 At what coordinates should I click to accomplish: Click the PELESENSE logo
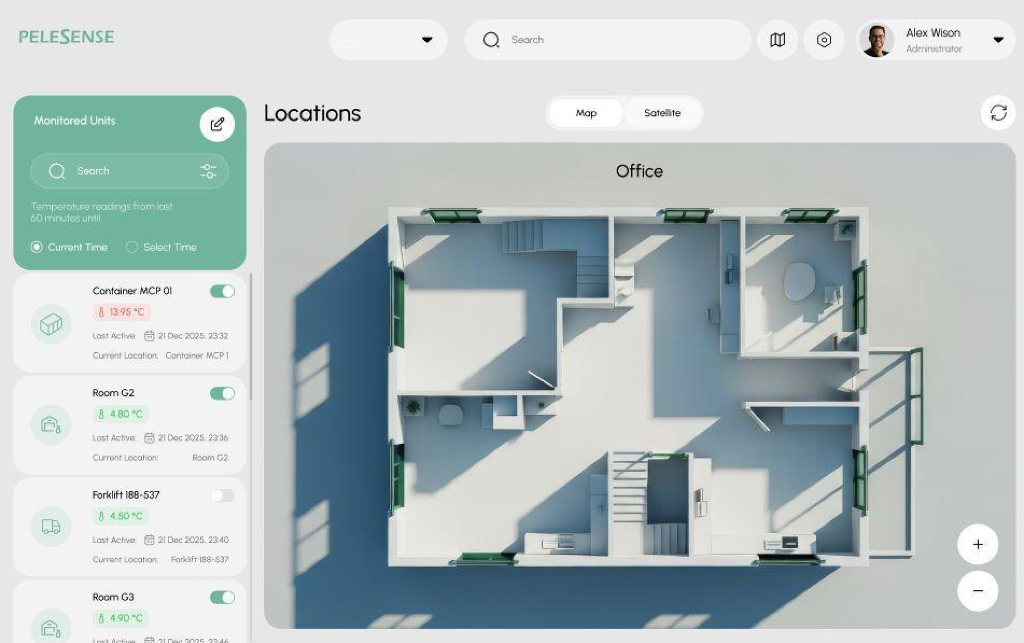tap(66, 37)
